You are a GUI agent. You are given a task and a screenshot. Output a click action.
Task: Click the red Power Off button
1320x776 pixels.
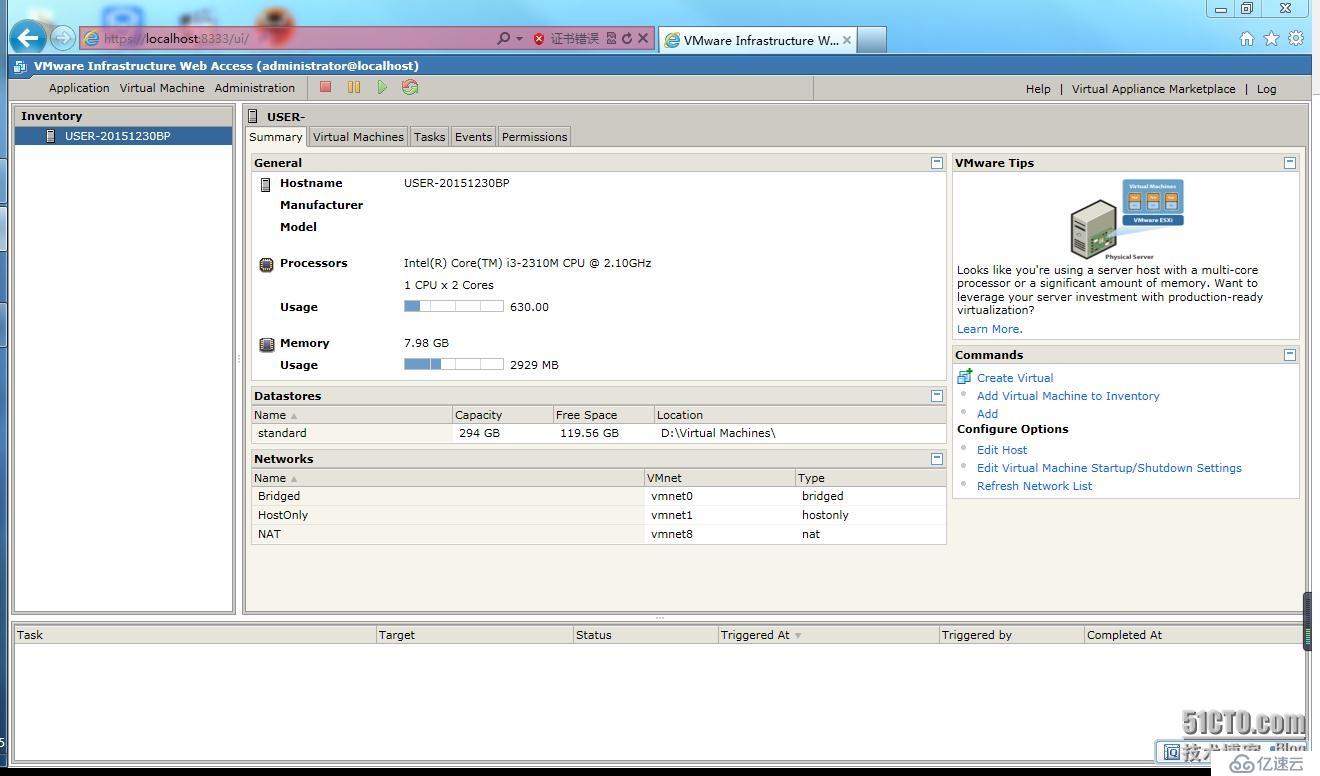click(325, 87)
